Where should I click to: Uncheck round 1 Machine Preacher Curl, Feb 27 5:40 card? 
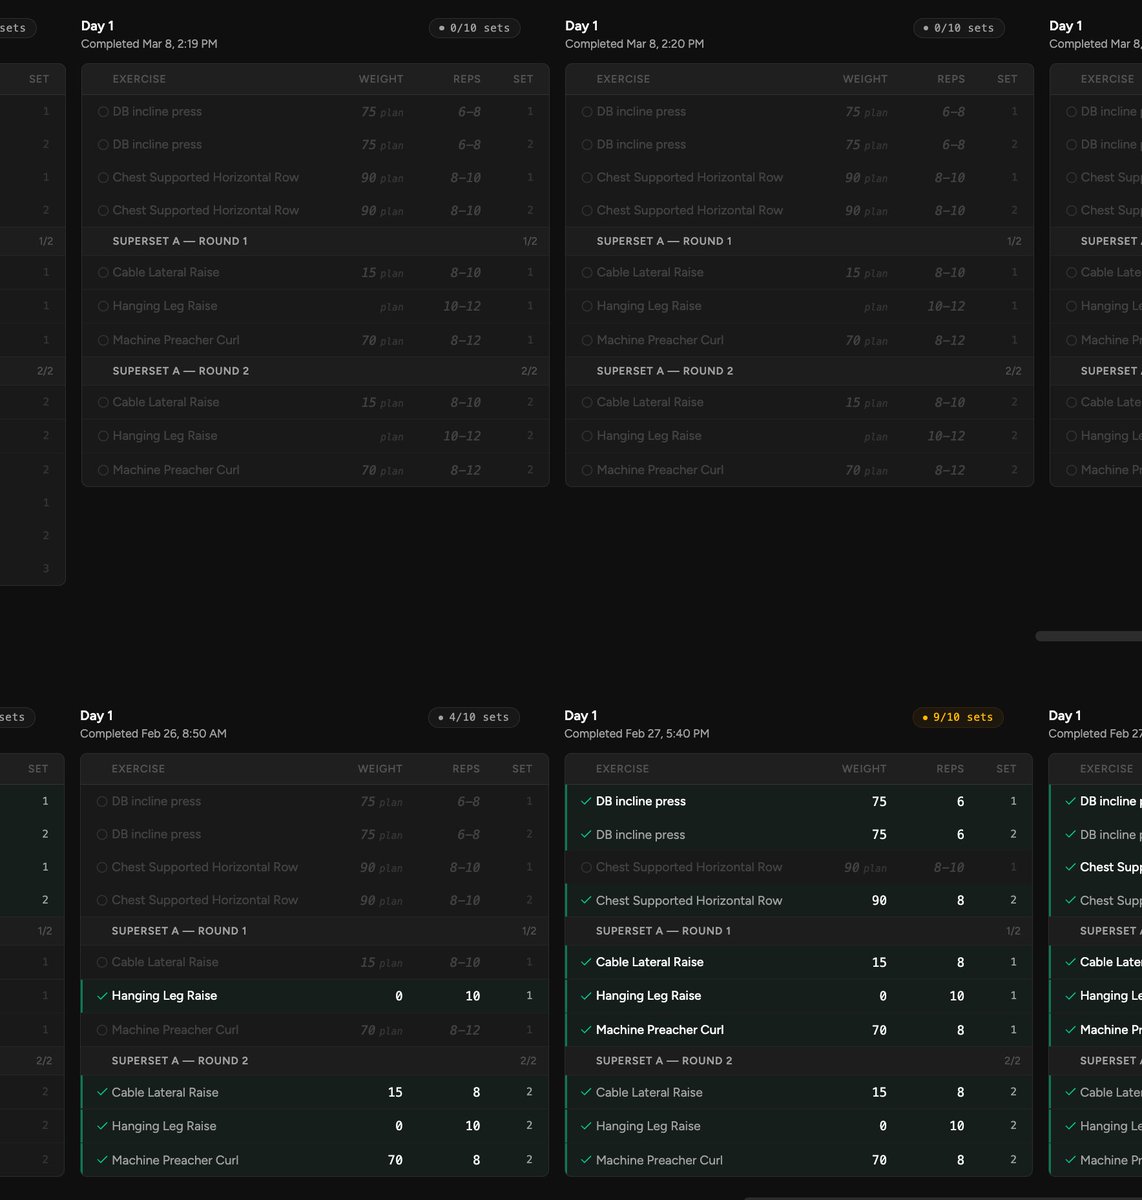coord(586,1030)
